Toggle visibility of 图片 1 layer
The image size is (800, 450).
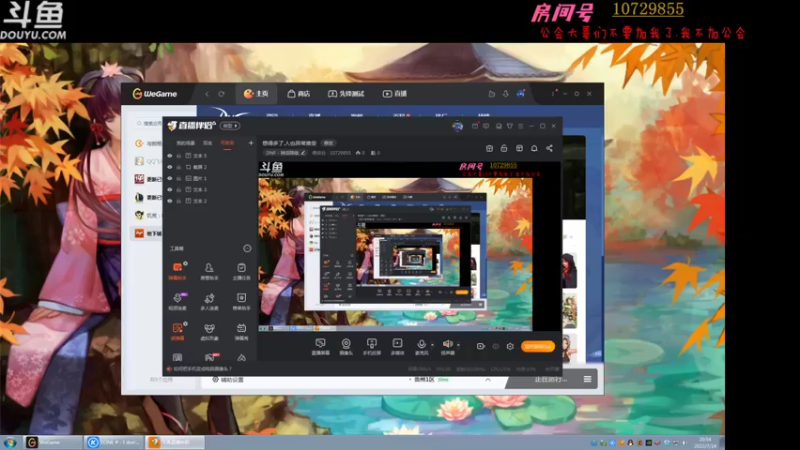170,178
